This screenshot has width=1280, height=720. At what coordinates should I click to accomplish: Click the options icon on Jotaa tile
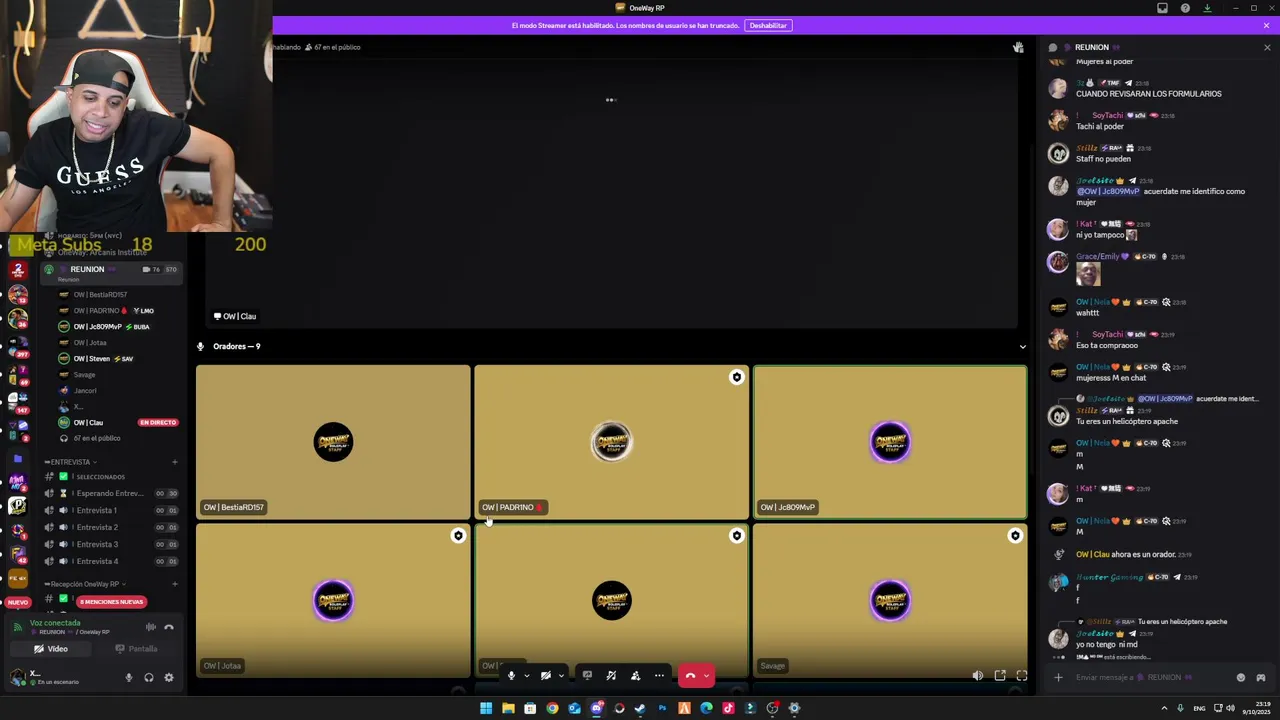(x=458, y=536)
